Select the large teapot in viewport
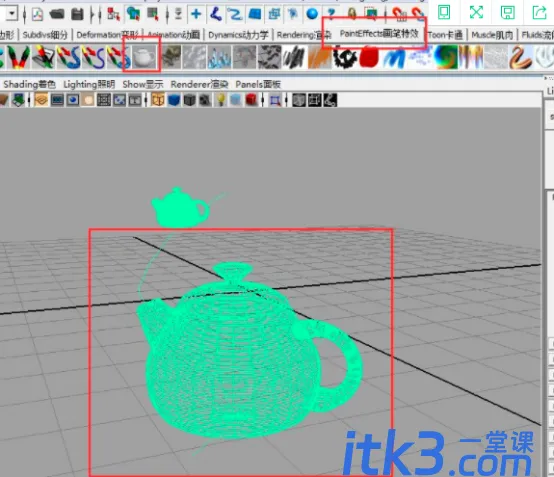 point(249,350)
